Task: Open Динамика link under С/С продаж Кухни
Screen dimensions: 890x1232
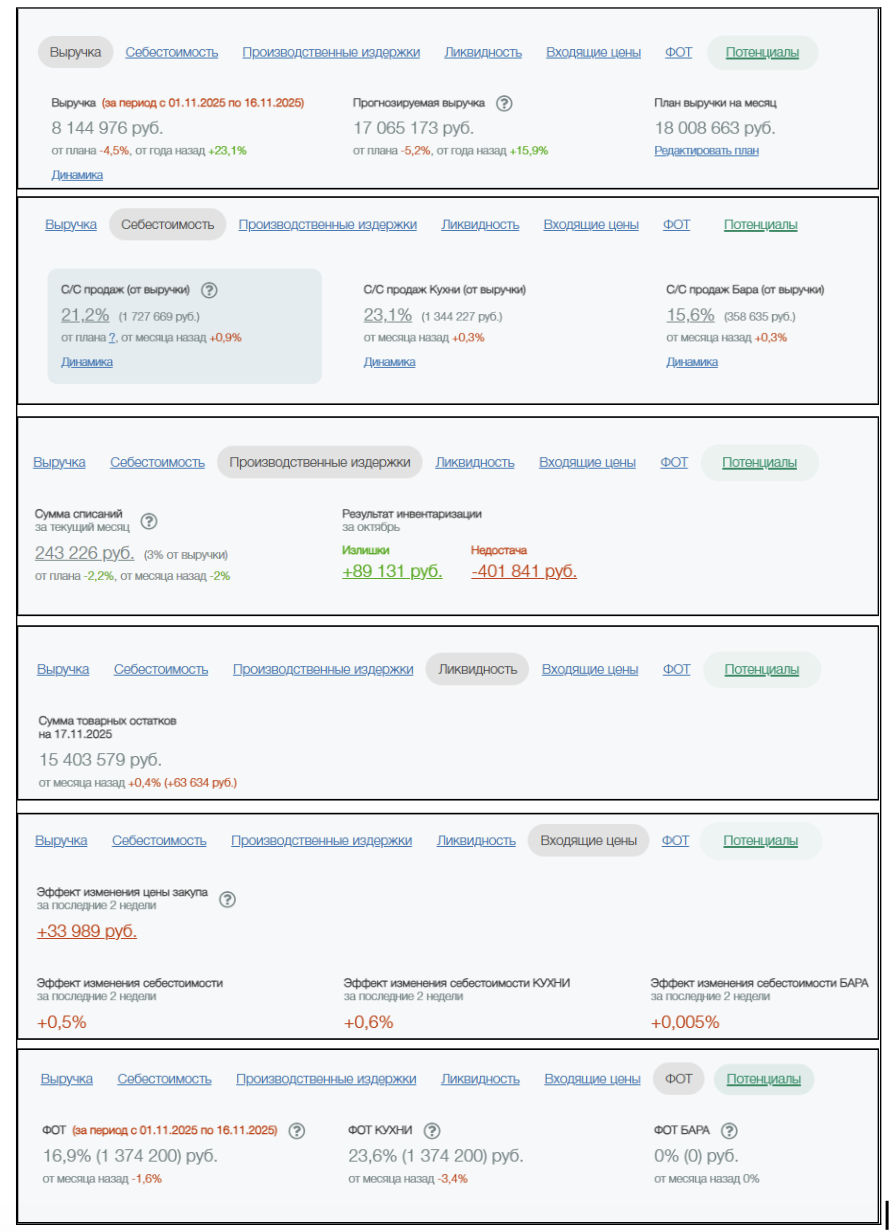Action: pos(389,362)
